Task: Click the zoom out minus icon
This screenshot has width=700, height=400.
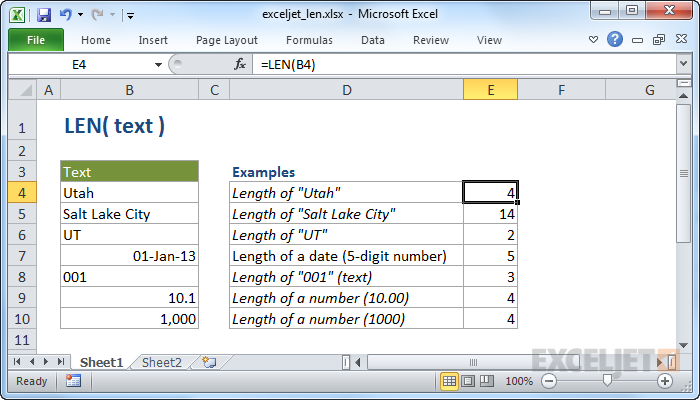Action: 549,381
